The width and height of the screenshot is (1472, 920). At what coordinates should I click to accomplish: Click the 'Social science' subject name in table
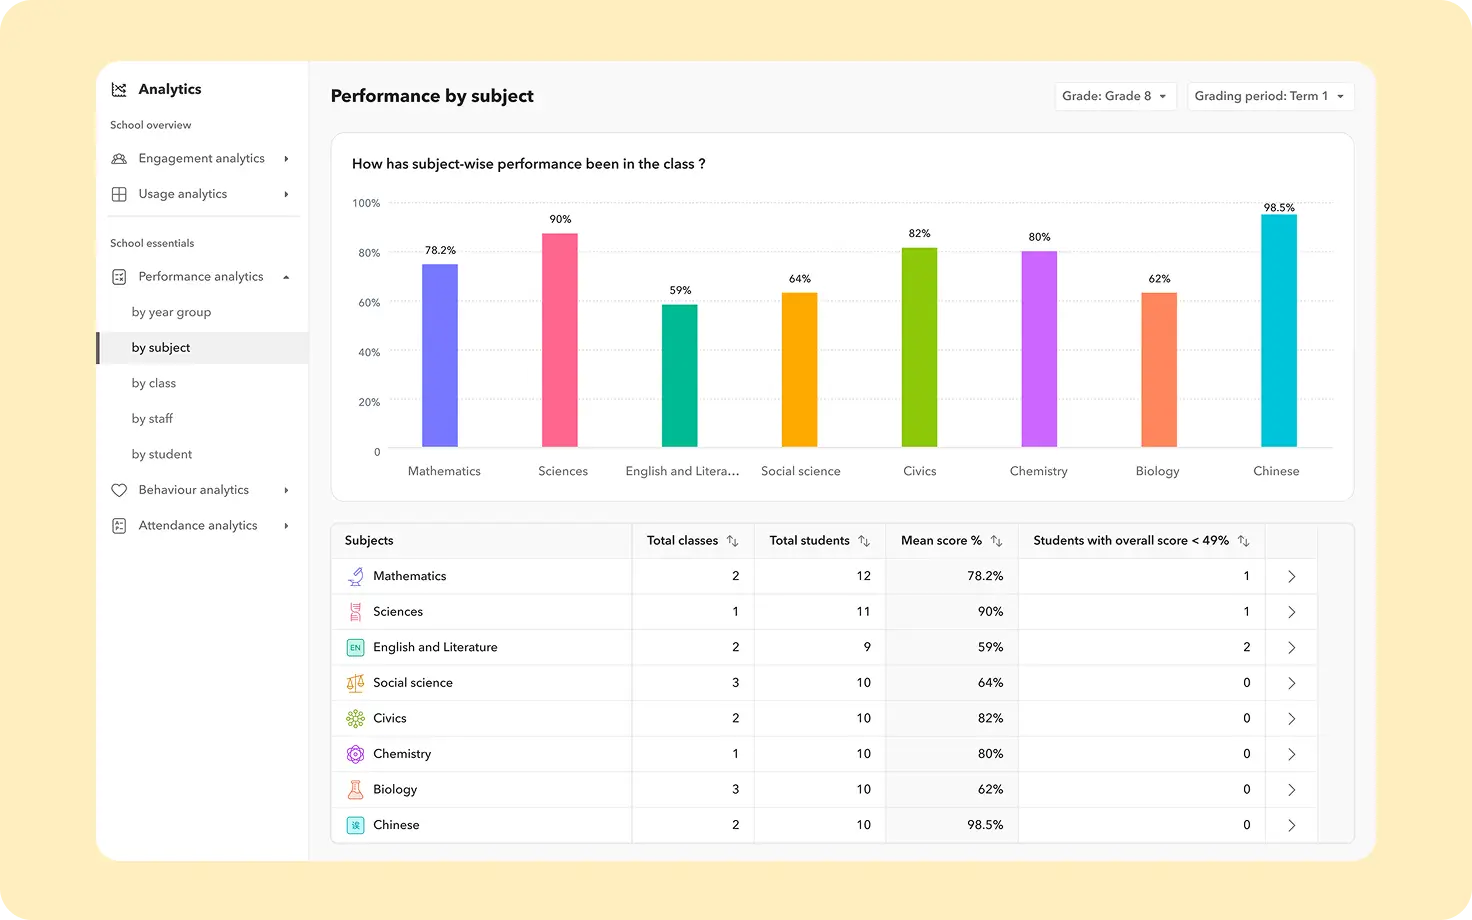tap(413, 683)
